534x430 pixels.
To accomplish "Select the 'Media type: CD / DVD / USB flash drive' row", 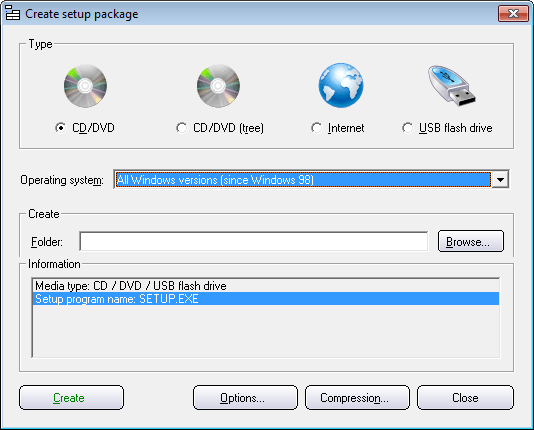I will pos(266,286).
